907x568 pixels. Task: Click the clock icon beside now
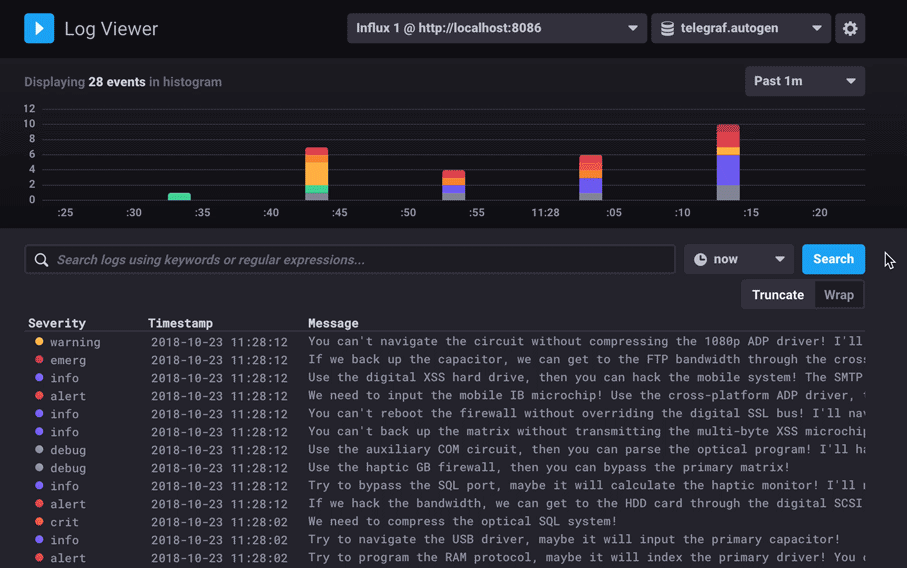click(701, 260)
